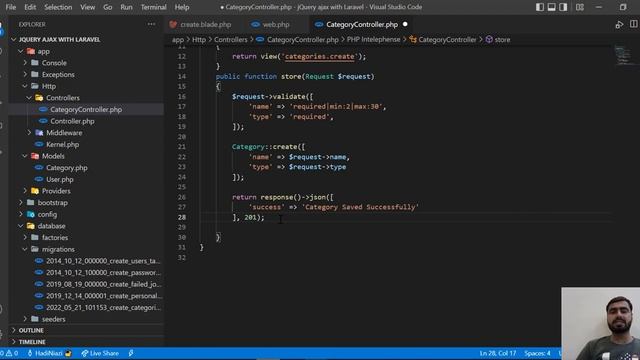
Task: Click the Controllers breadcrumb segment
Action: click(x=231, y=40)
